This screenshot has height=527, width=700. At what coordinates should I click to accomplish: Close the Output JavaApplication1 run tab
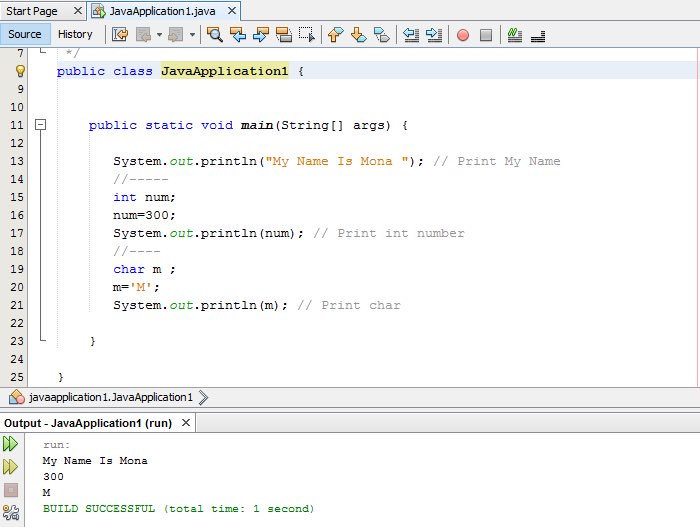[186, 422]
